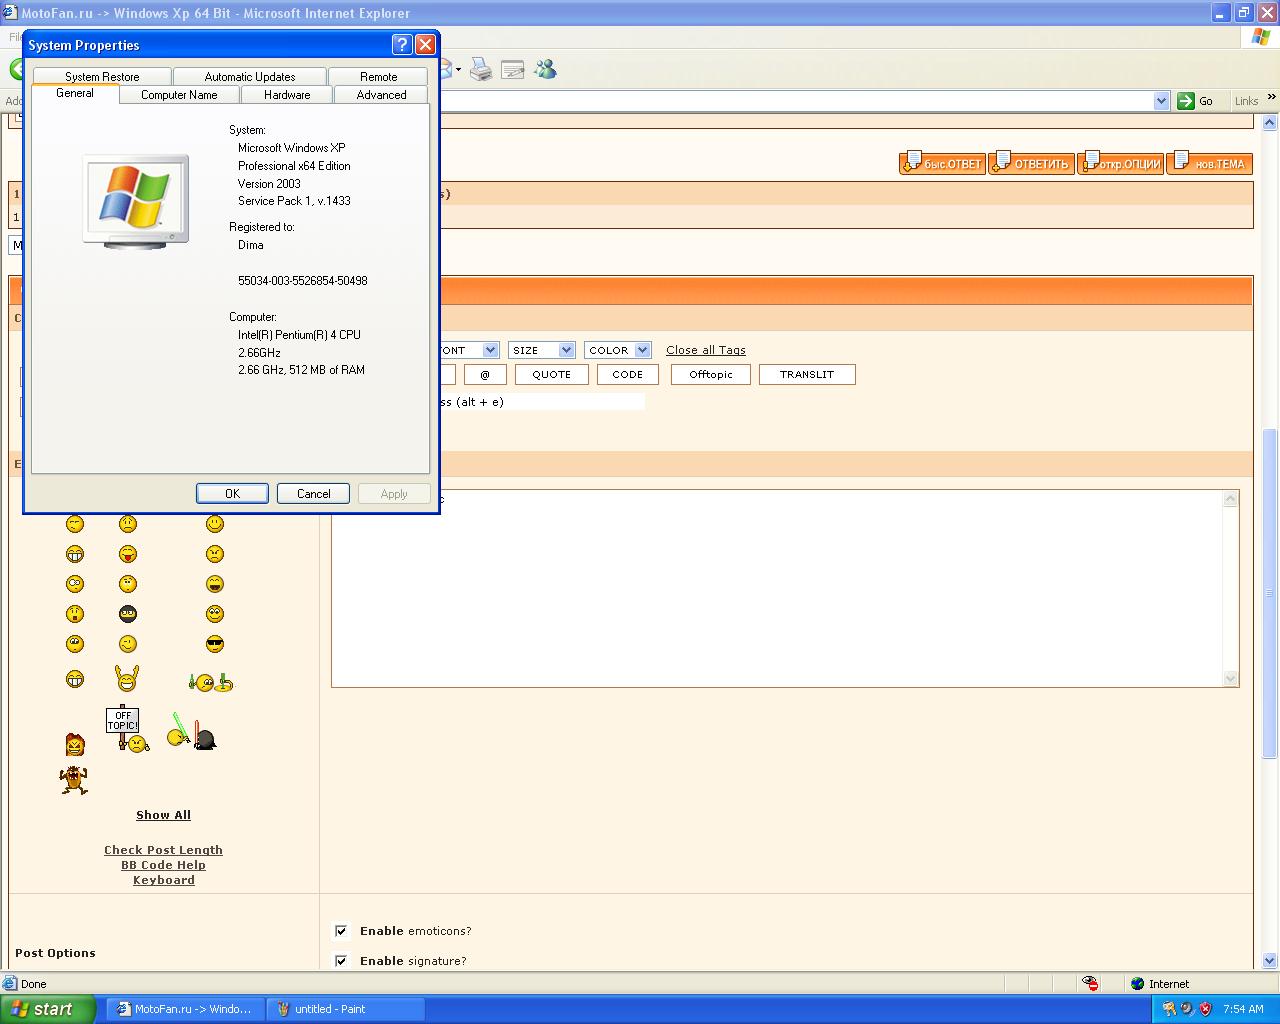Click the Close all Tags link
Image resolution: width=1280 pixels, height=1024 pixels.
click(706, 350)
